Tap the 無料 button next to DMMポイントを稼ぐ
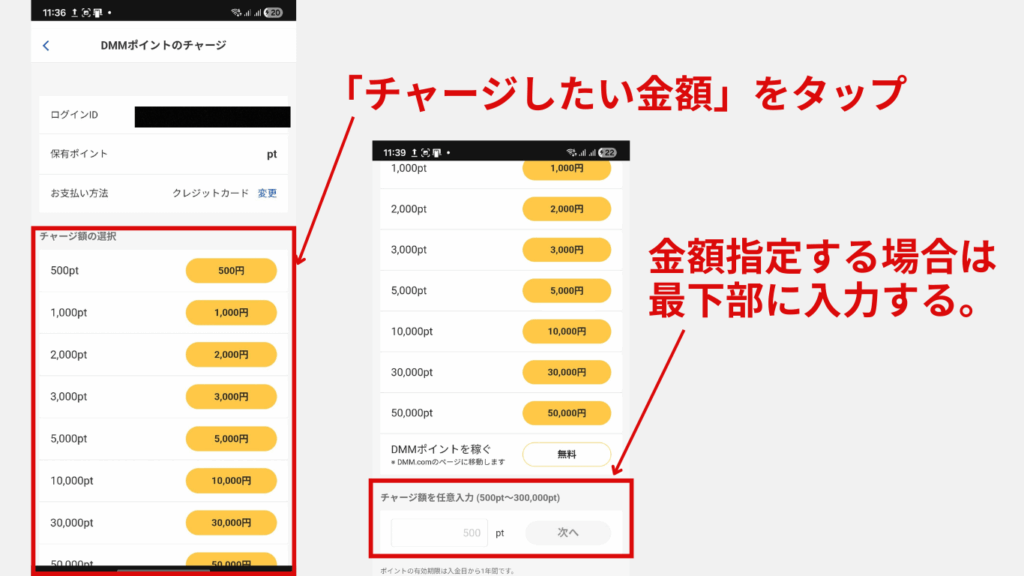The width and height of the screenshot is (1024, 576). (x=566, y=454)
